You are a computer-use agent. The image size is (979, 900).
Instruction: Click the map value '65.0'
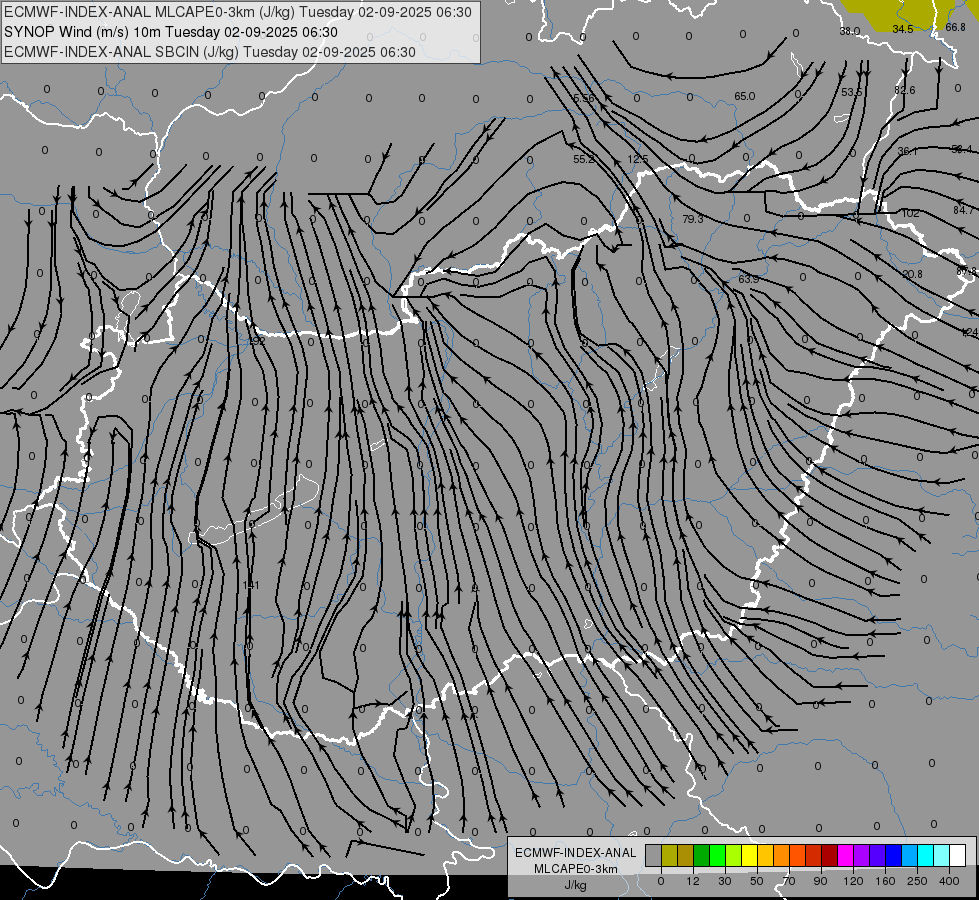click(x=744, y=96)
